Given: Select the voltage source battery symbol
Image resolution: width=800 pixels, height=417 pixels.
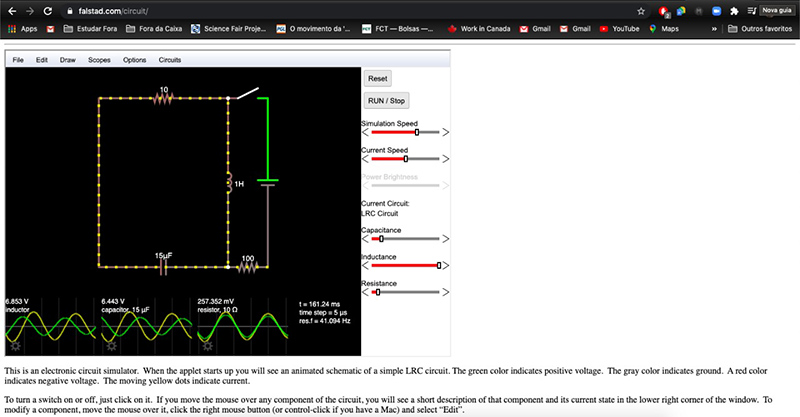Looking at the screenshot, I should coord(267,183).
